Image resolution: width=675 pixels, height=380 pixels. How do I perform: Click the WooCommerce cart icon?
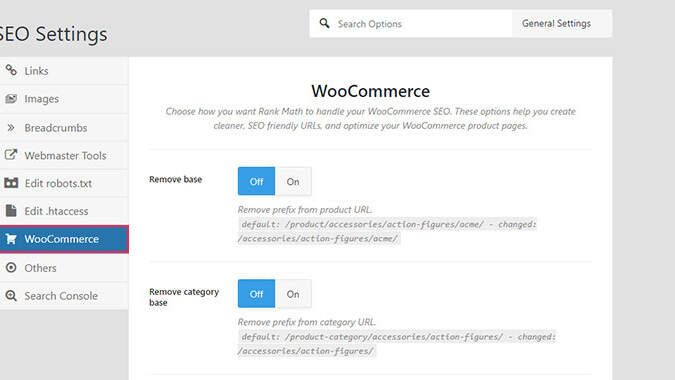11,239
